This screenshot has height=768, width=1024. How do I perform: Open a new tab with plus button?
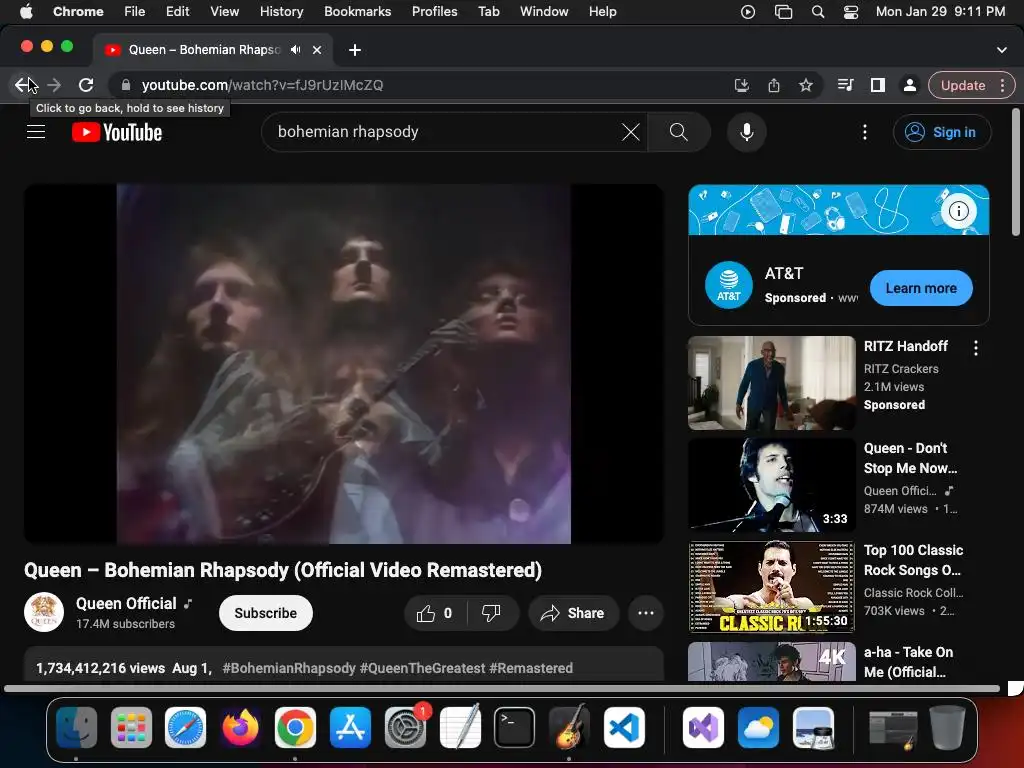(x=355, y=50)
